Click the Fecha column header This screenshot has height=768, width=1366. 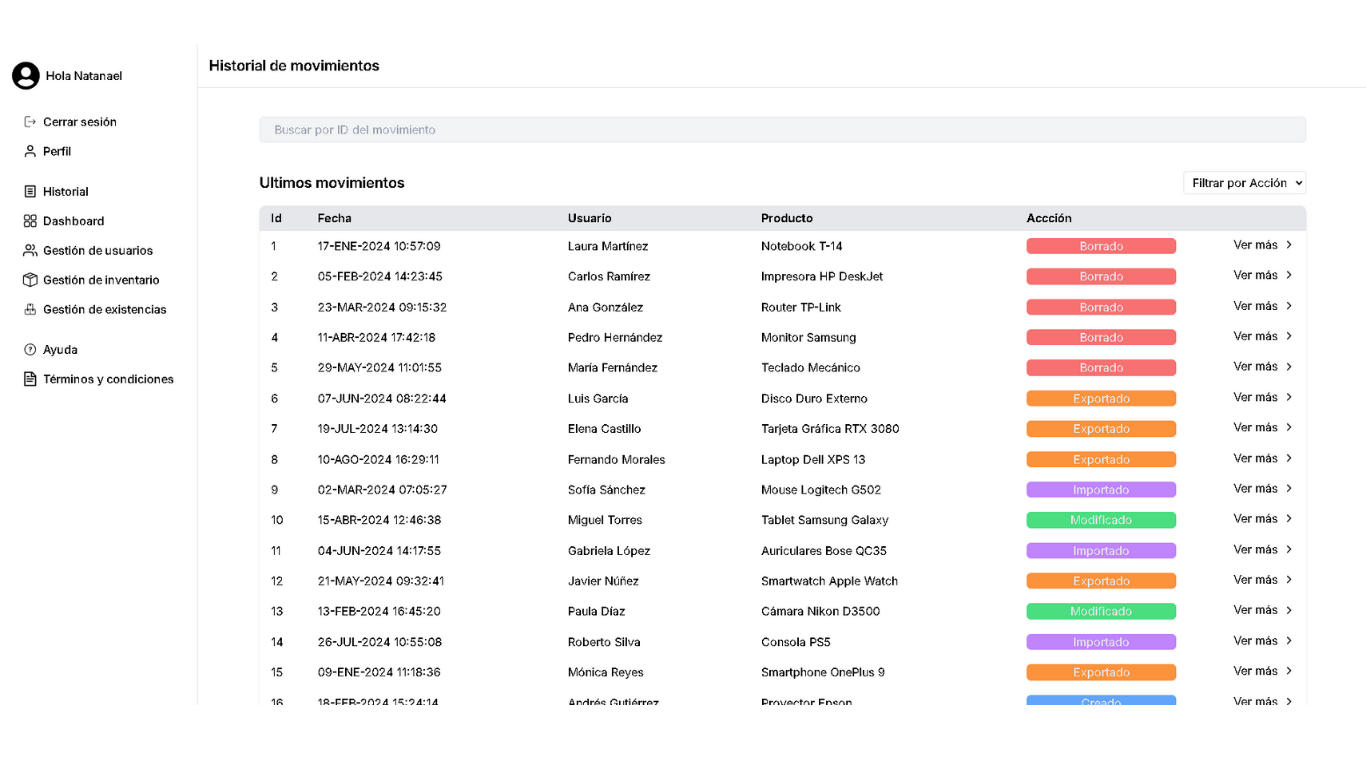click(335, 218)
